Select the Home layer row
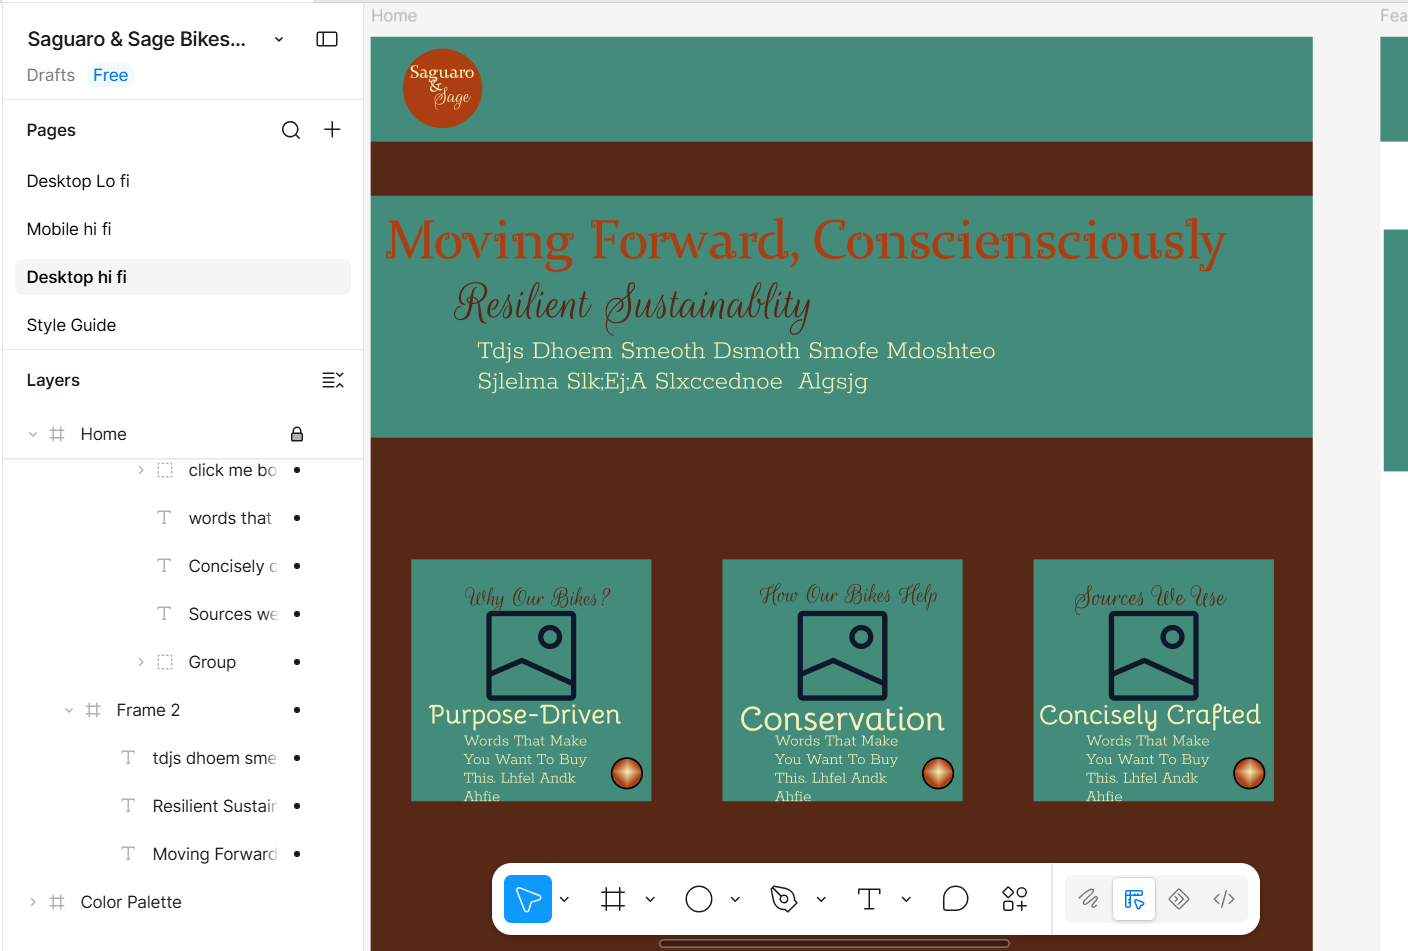1408x951 pixels. 183,434
